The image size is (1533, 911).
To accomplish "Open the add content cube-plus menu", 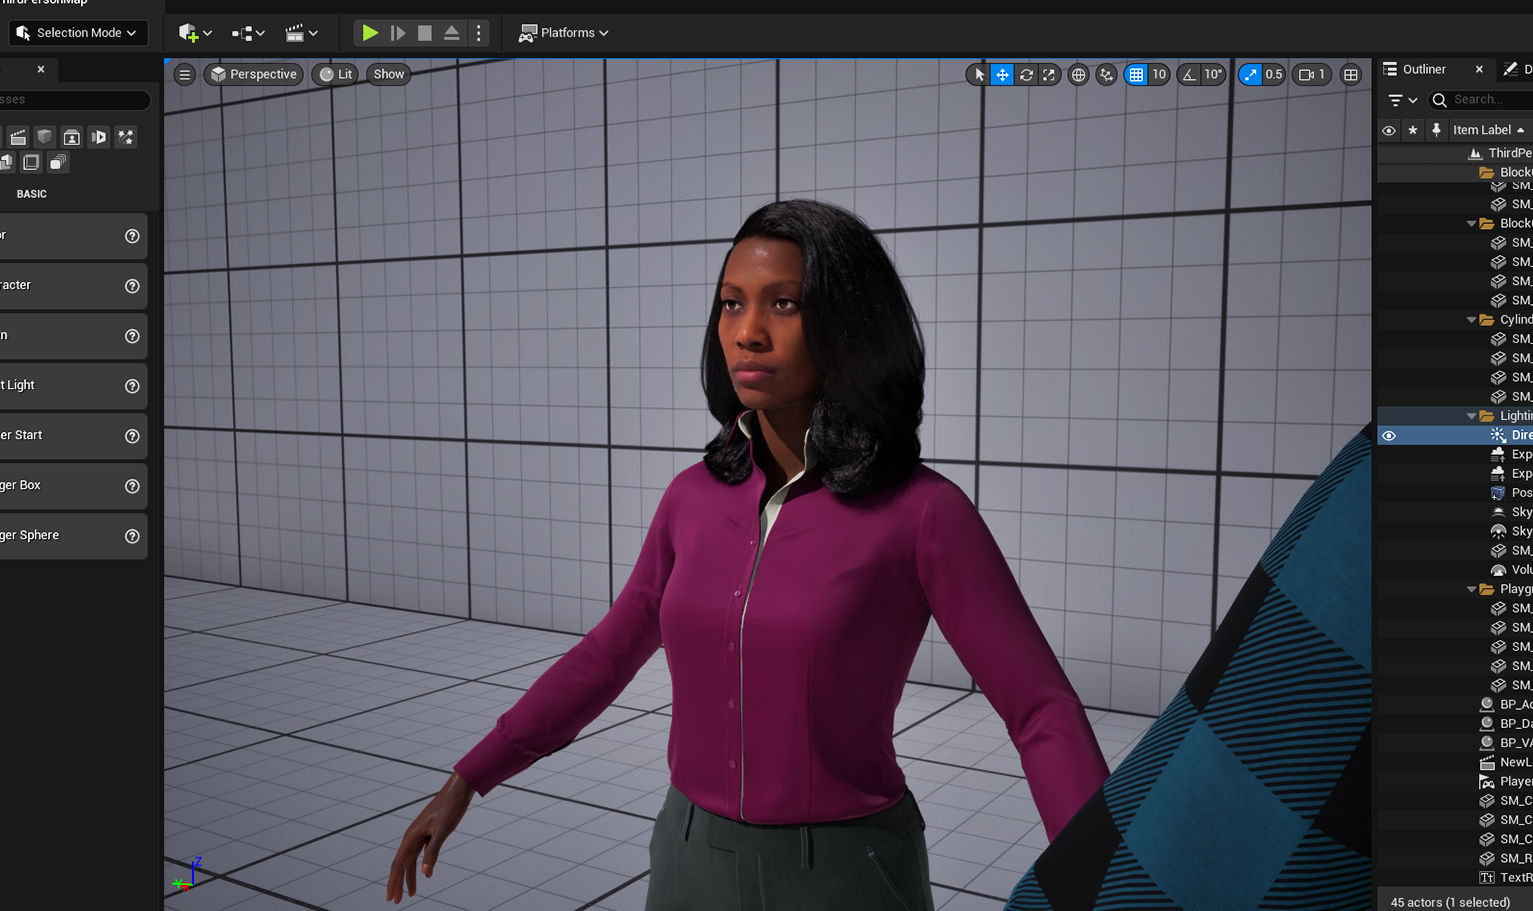I will click(194, 33).
